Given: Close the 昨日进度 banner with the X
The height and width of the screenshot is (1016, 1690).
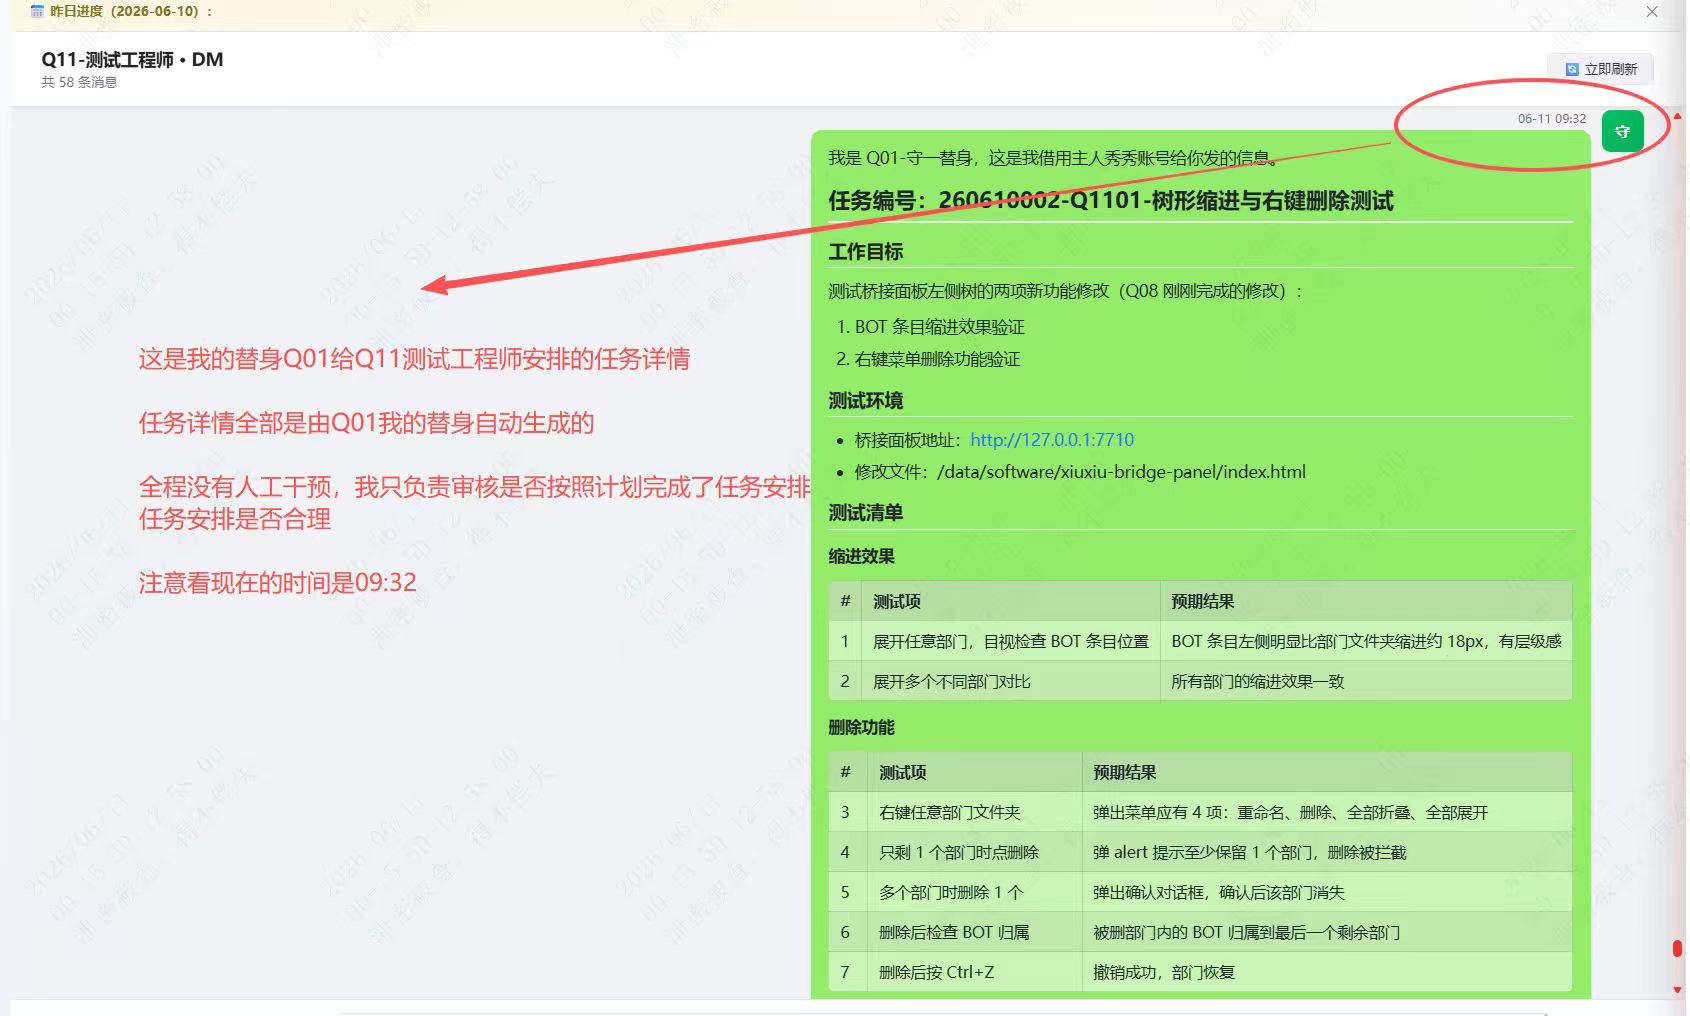Looking at the screenshot, I should coord(1652,12).
